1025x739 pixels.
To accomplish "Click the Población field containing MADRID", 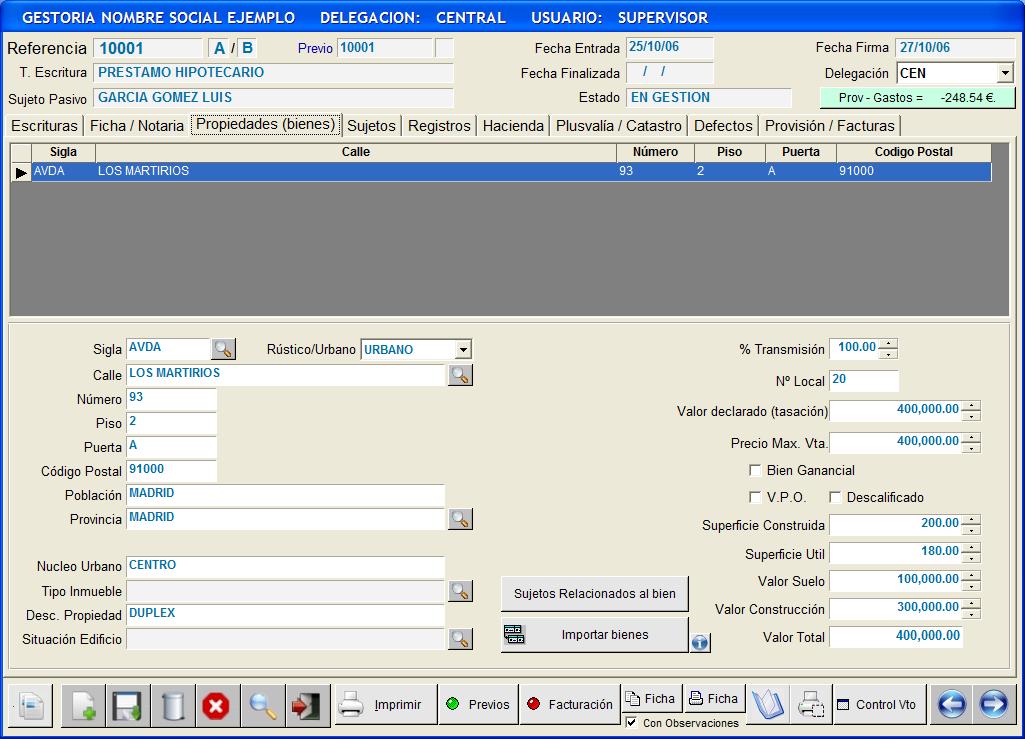I will (285, 495).
